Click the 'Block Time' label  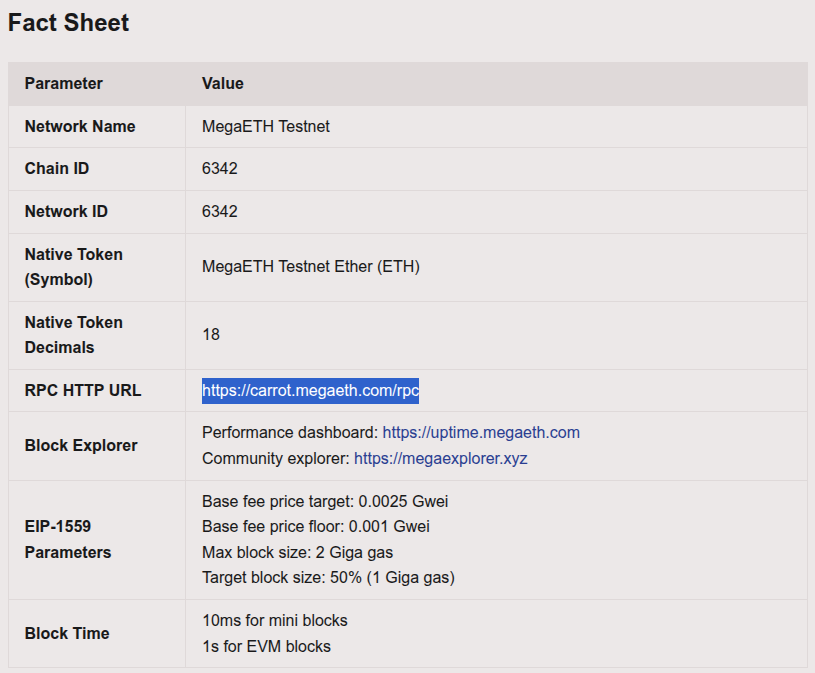coord(67,634)
